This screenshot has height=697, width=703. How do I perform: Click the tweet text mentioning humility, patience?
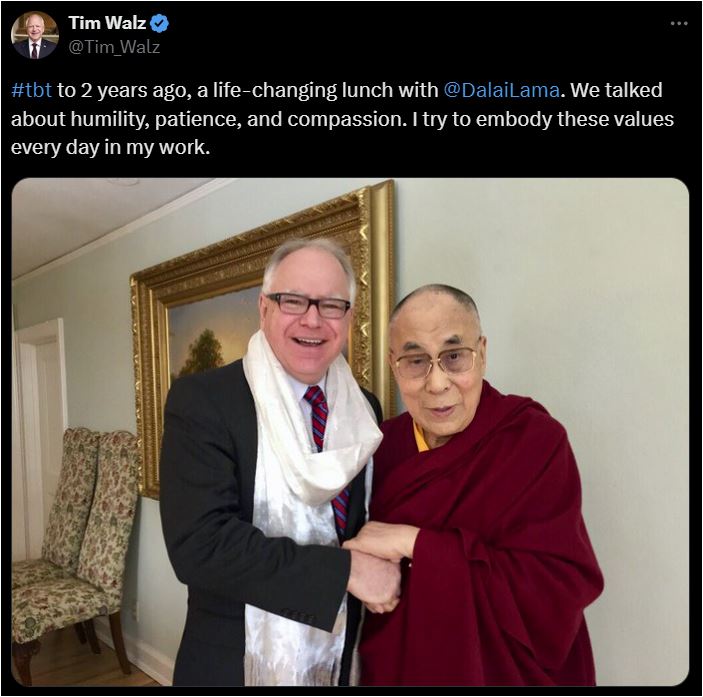(342, 119)
